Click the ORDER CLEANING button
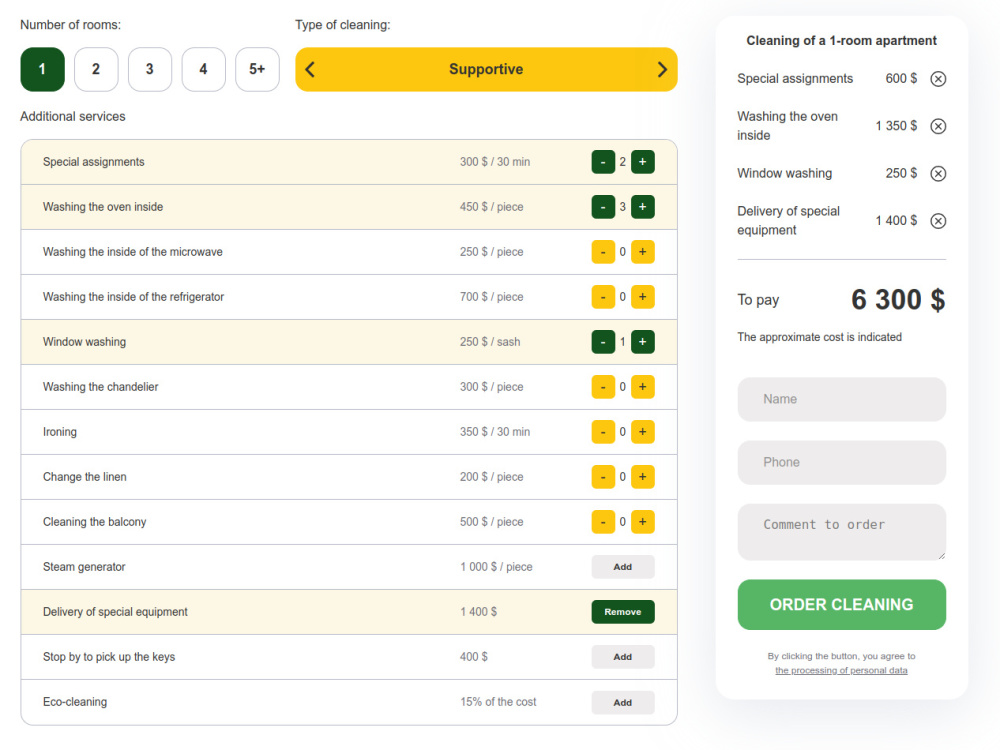The height and width of the screenshot is (750, 1000). pos(841,605)
